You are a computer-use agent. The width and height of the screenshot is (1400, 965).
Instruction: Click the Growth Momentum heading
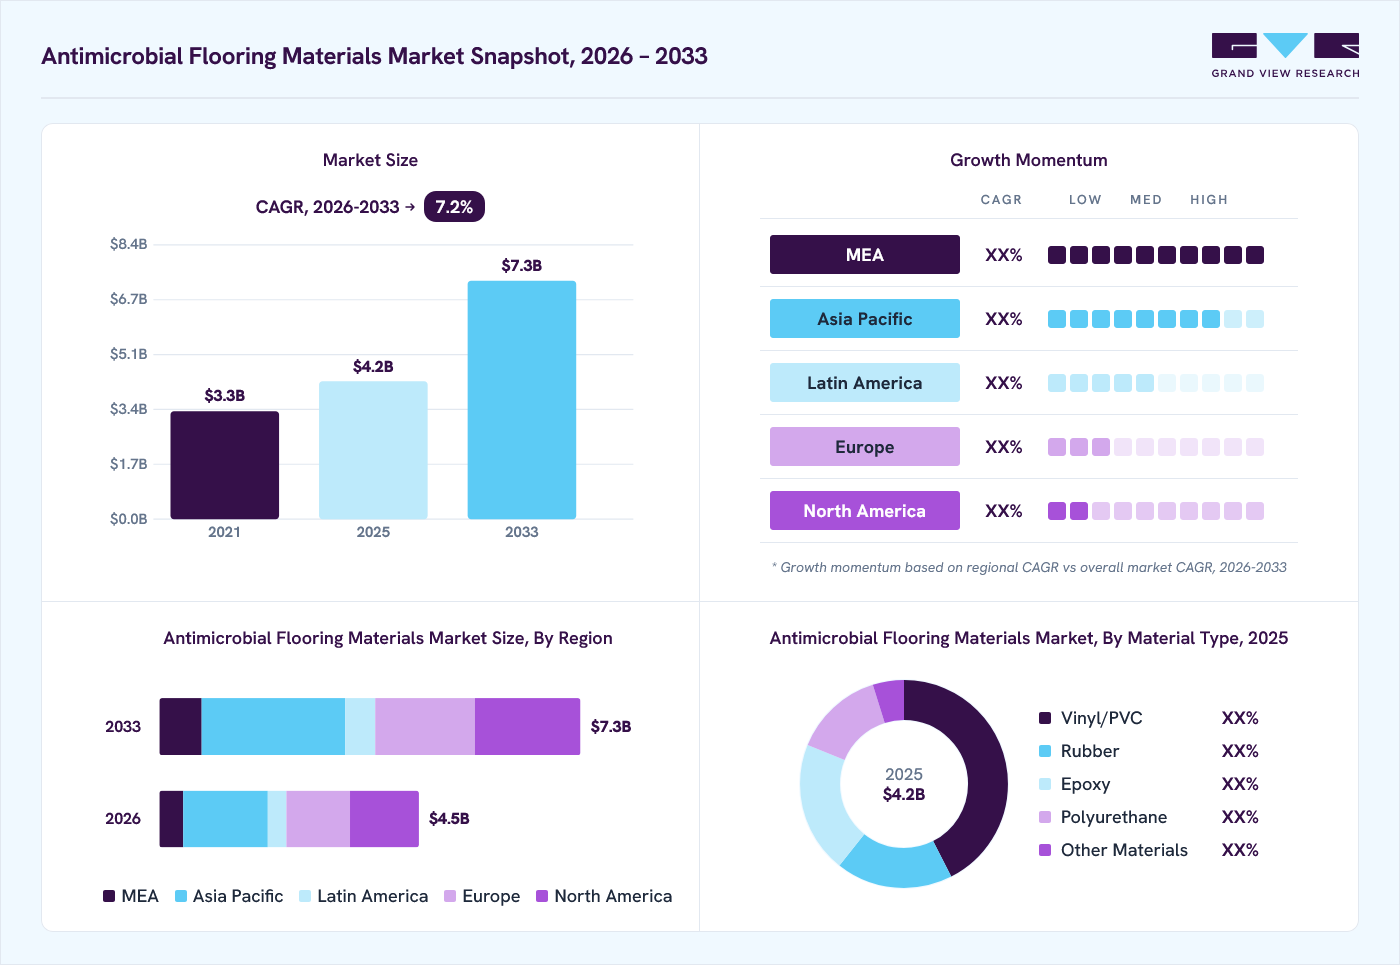[1029, 160]
